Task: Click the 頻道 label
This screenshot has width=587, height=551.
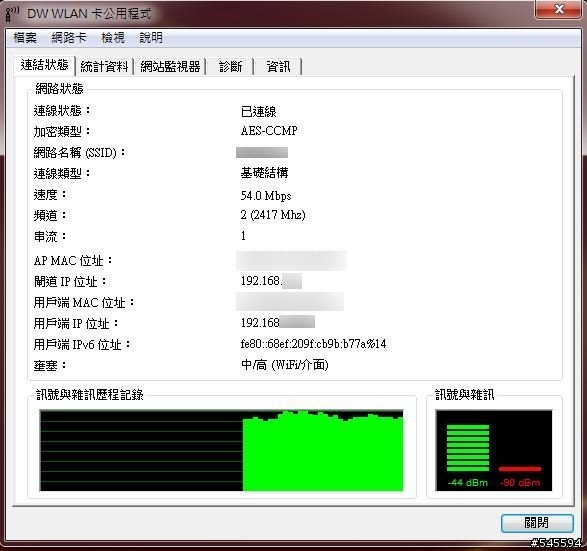Action: [50, 216]
